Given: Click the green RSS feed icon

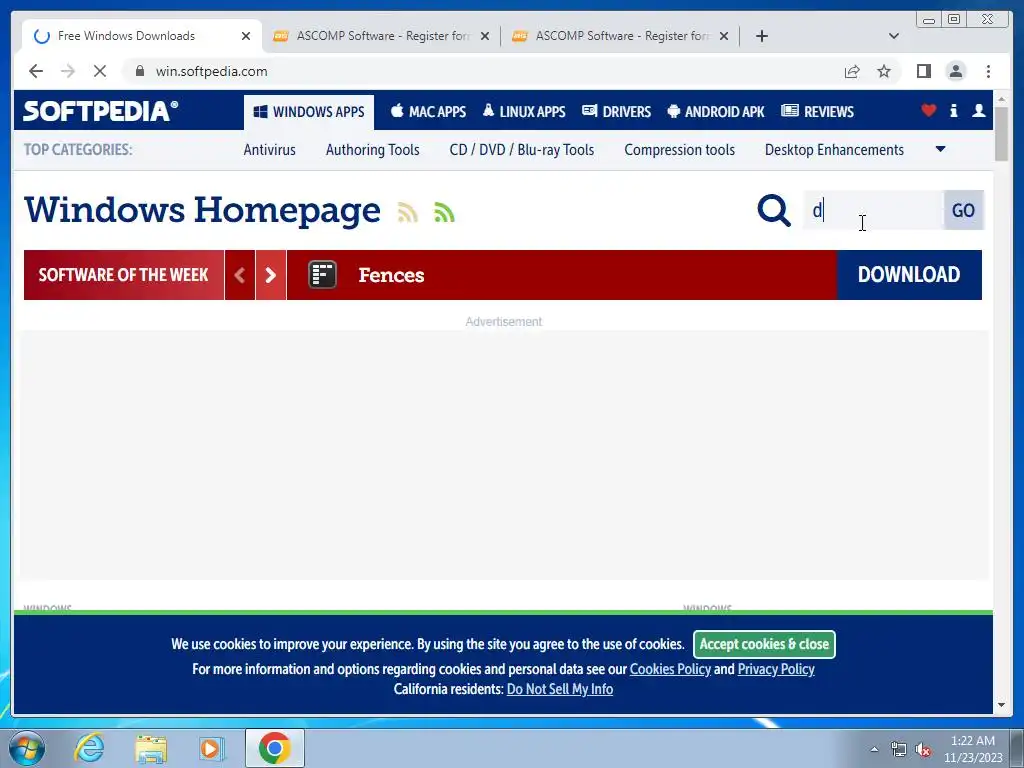Looking at the screenshot, I should click(444, 212).
